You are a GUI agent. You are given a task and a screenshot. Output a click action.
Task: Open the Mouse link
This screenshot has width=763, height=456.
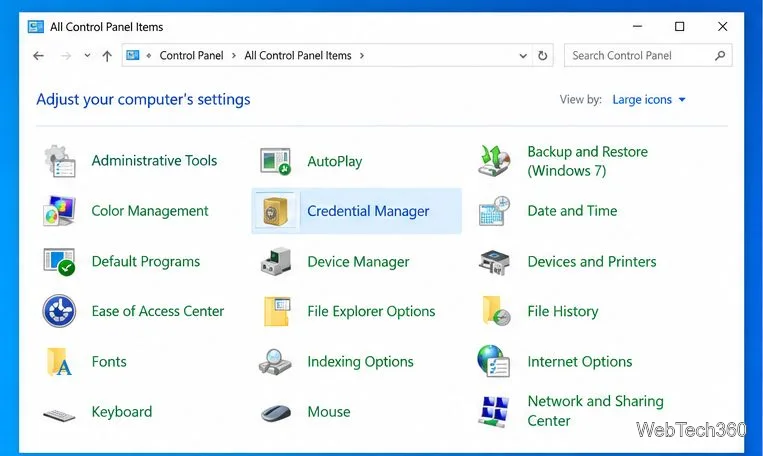coord(328,412)
